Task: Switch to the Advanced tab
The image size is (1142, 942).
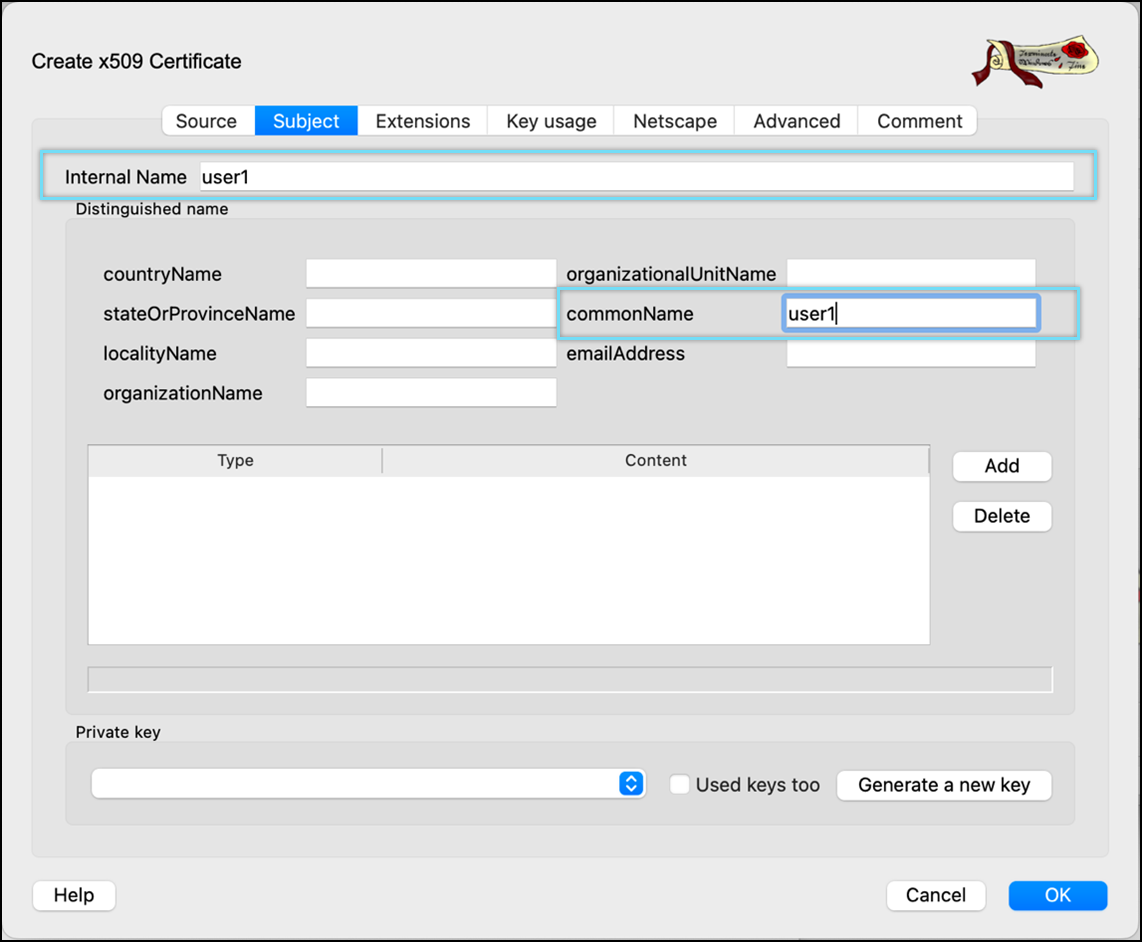Action: 796,121
